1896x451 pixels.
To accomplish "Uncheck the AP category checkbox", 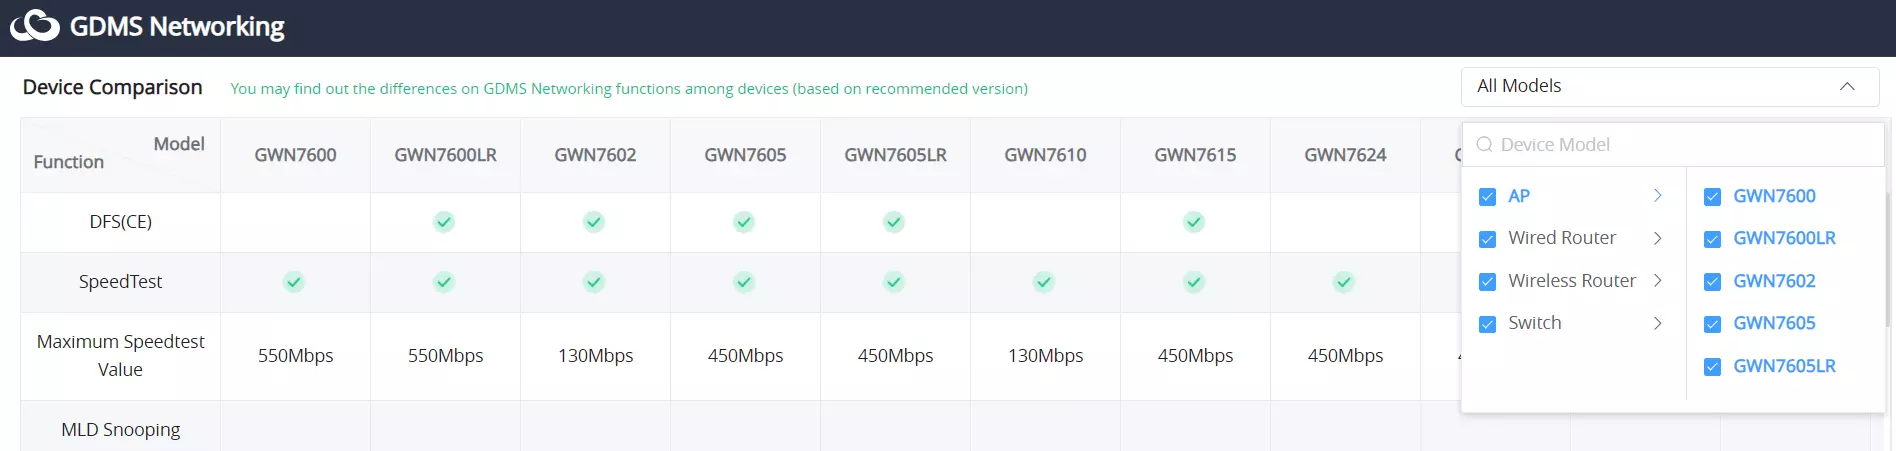I will 1487,197.
